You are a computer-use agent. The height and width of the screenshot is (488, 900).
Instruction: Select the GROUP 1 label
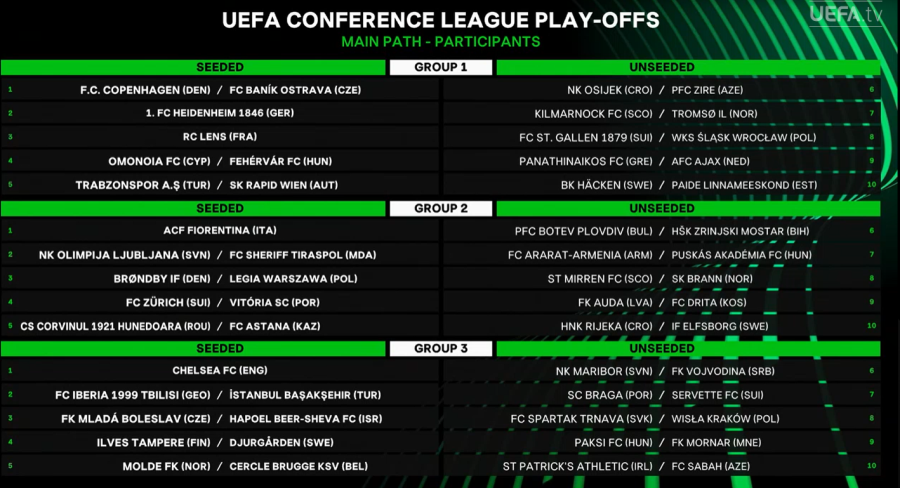point(441,67)
